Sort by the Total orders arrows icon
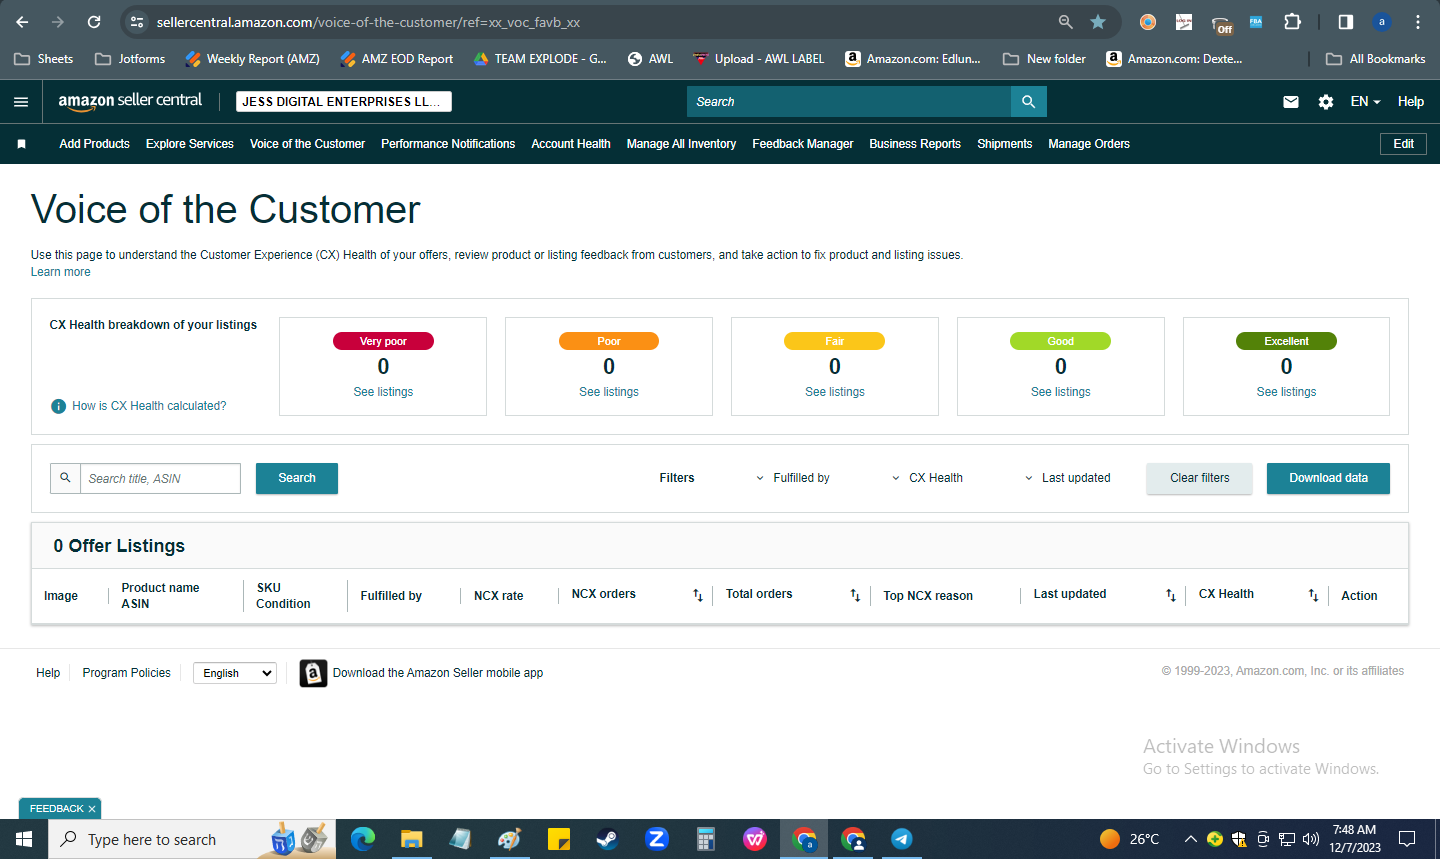The image size is (1440, 859). click(855, 595)
